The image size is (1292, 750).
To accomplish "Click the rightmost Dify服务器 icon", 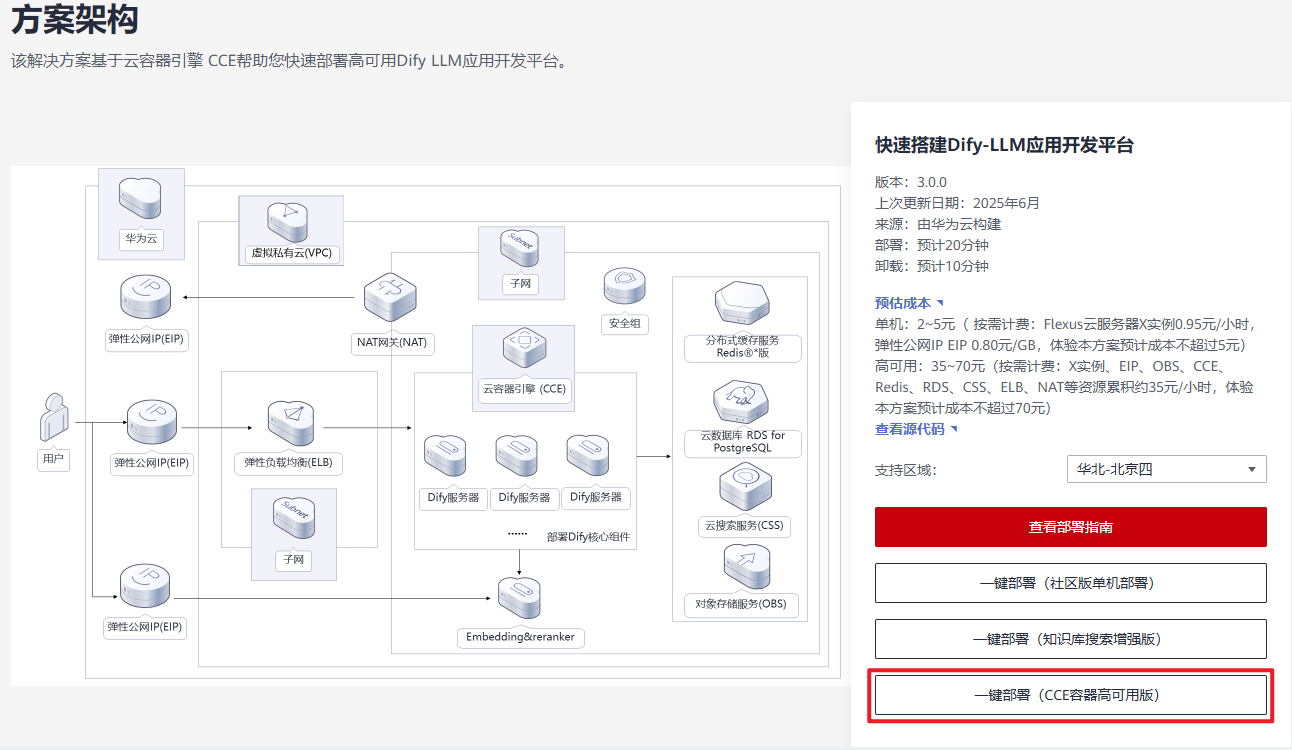I will [589, 457].
